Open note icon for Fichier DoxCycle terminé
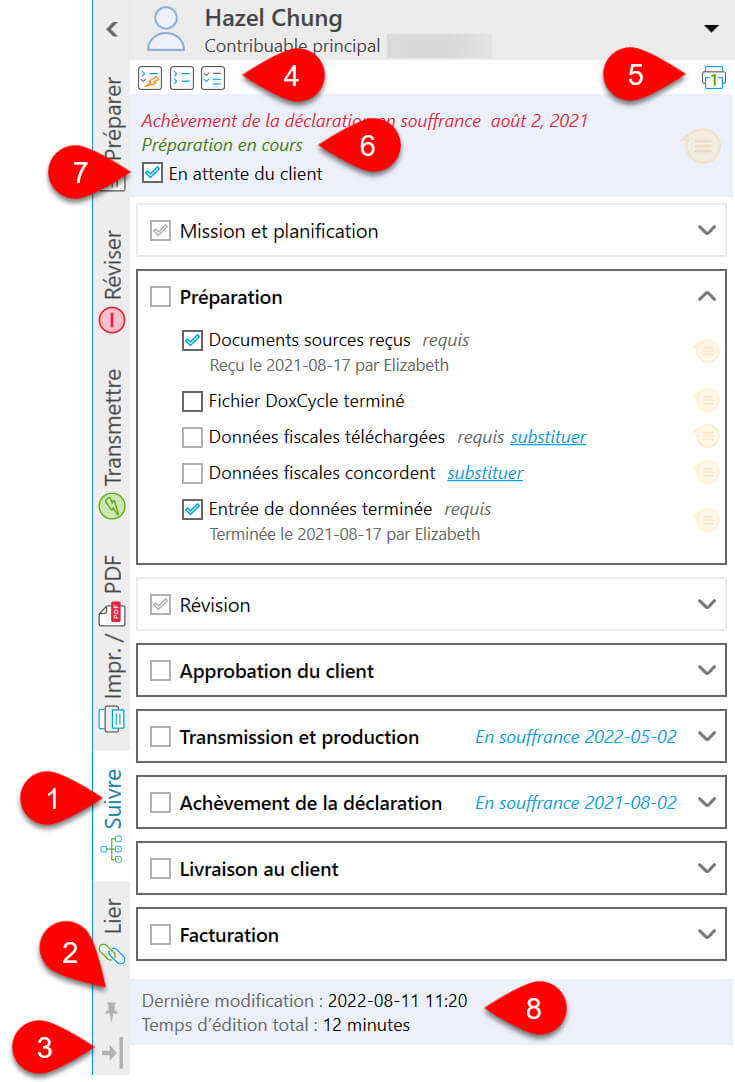735x1082 pixels. [x=707, y=400]
